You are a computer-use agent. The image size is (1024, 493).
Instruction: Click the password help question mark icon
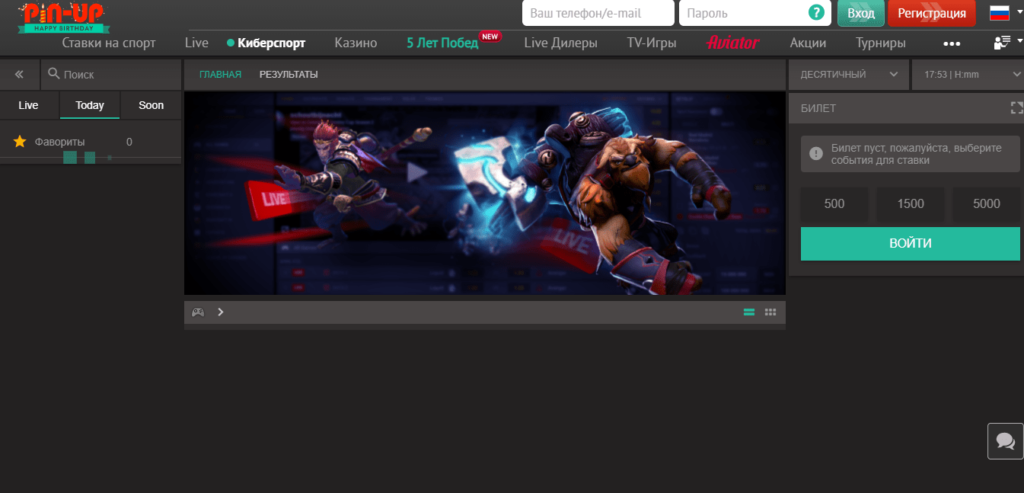pos(816,12)
